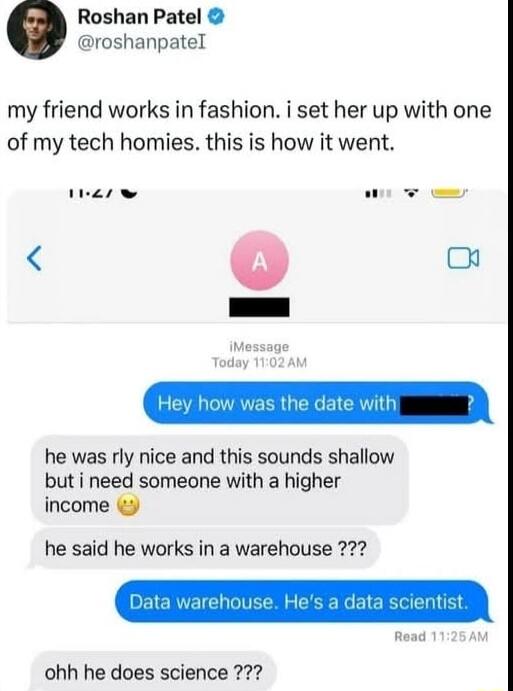Click the "iMessage Today 11:02 AM" timestamp

259,355
